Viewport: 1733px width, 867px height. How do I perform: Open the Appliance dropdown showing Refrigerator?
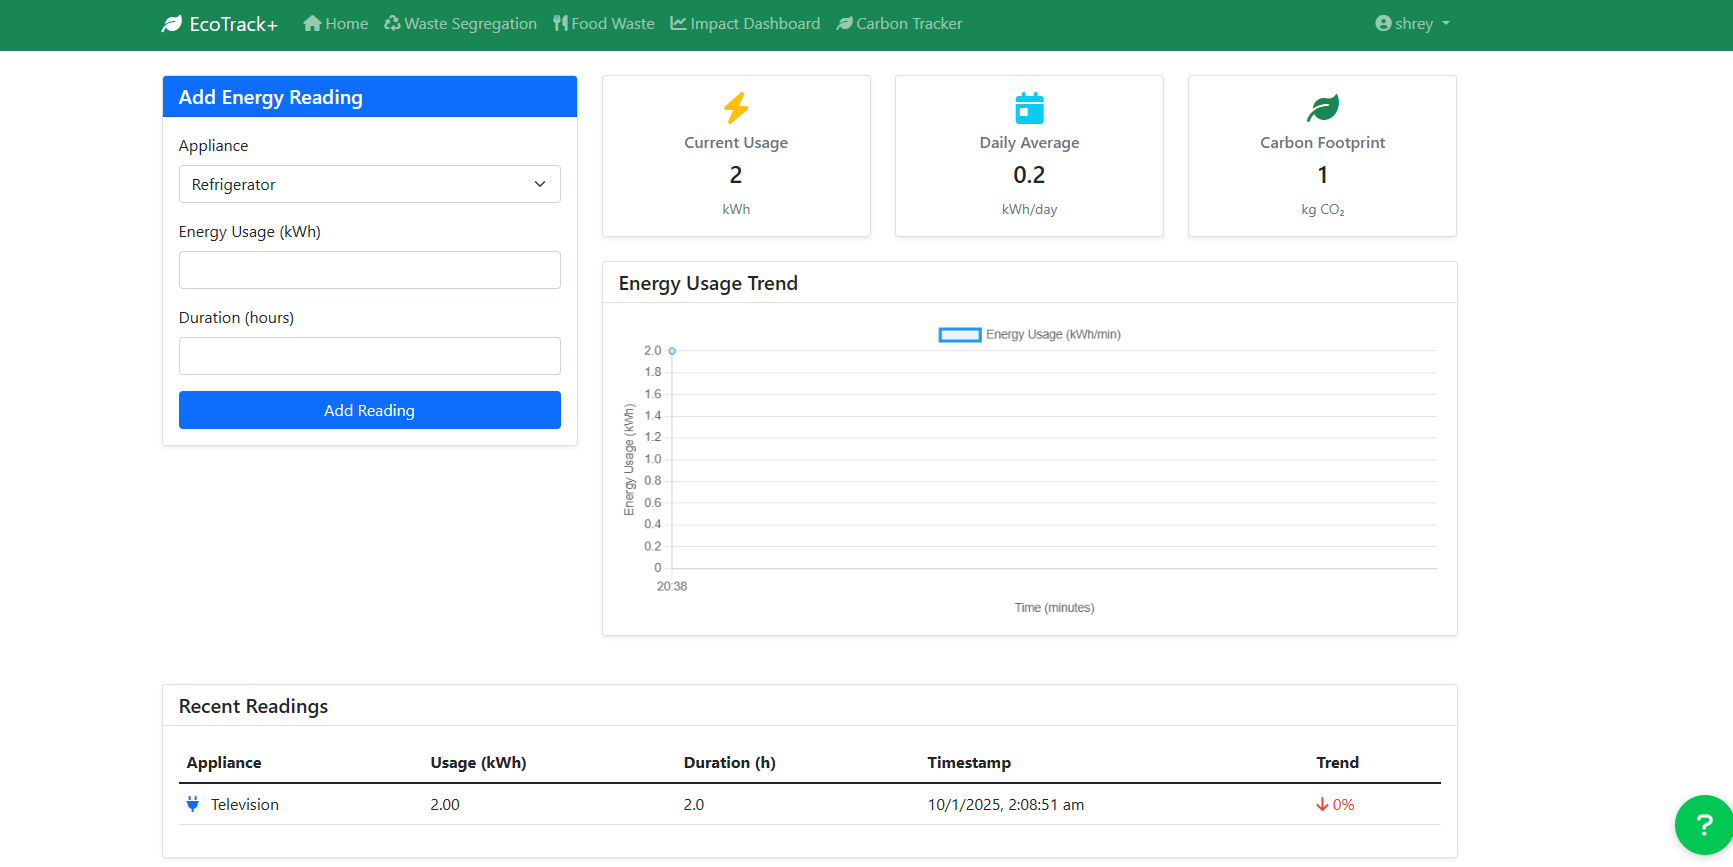(x=370, y=184)
